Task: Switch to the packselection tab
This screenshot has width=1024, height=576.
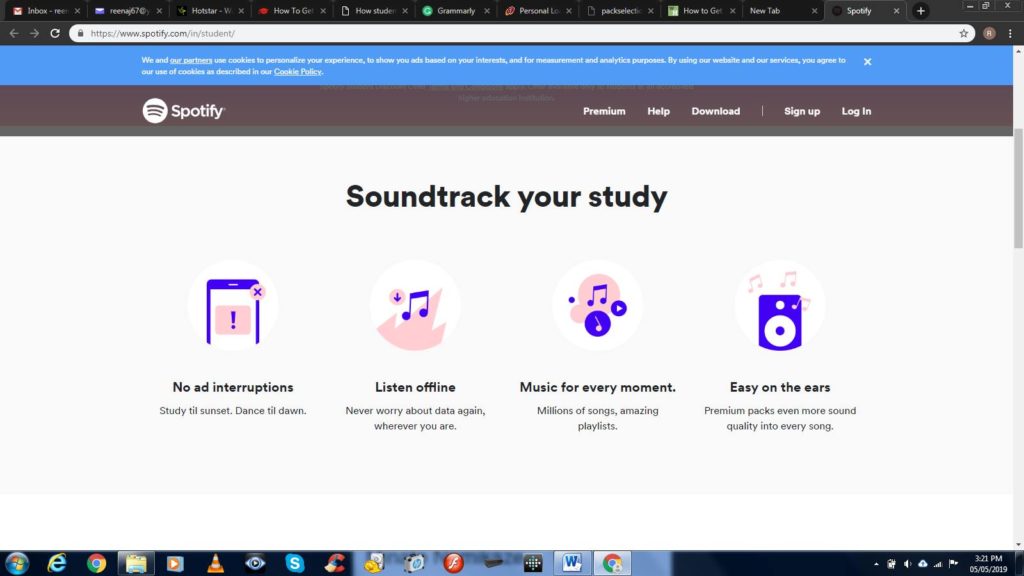Action: [x=619, y=11]
